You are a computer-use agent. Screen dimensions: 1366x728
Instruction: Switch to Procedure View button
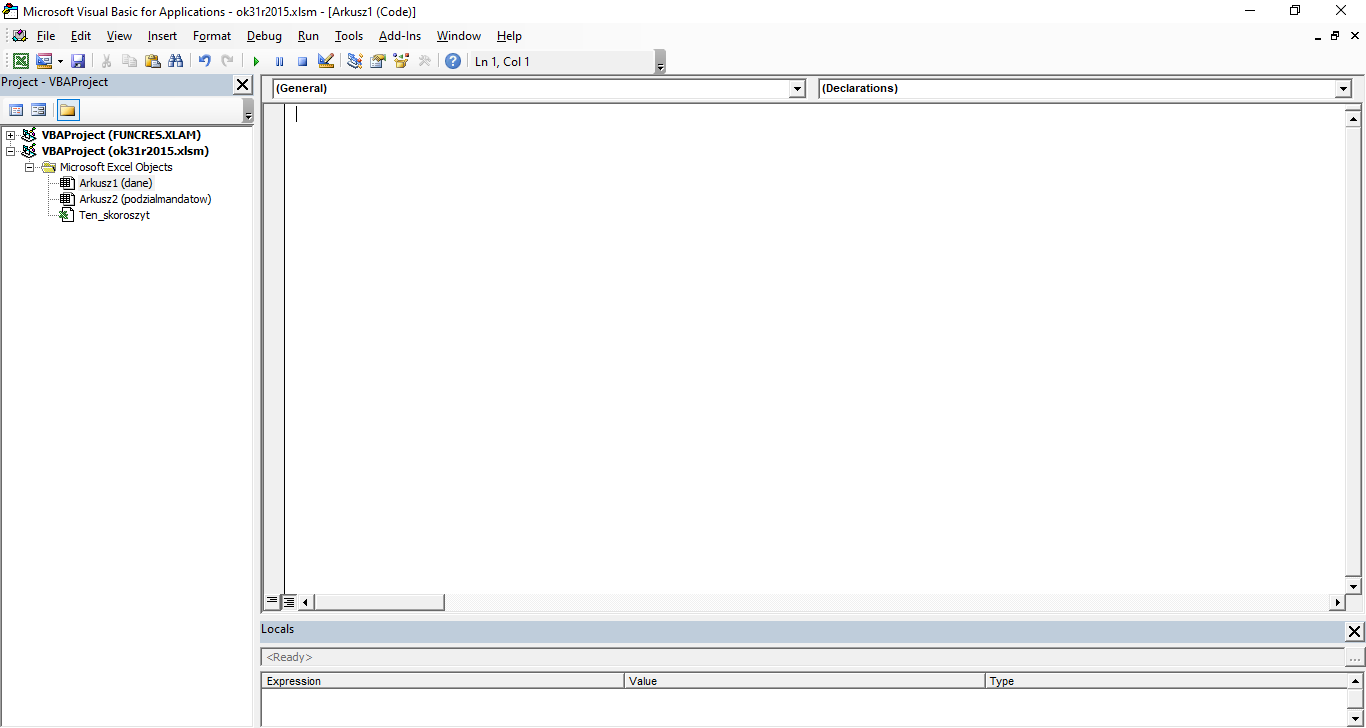271,602
